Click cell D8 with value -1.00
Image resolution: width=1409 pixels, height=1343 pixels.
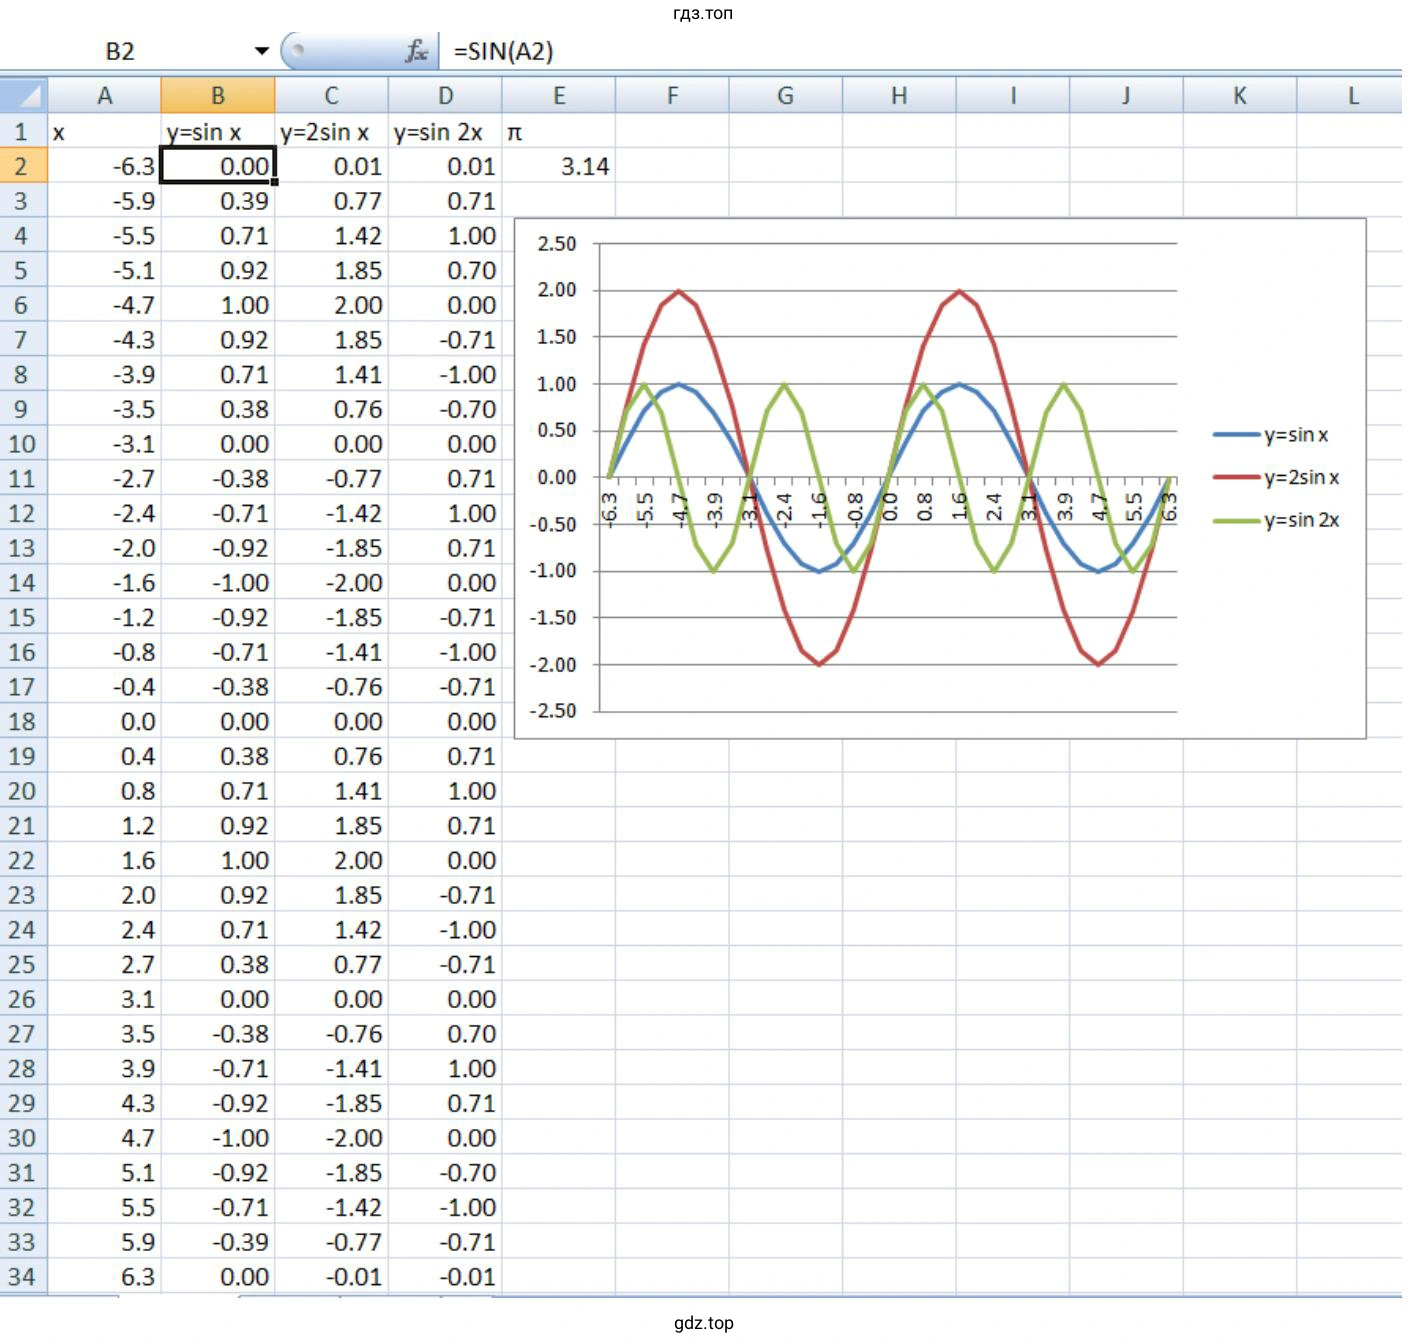tap(445, 374)
